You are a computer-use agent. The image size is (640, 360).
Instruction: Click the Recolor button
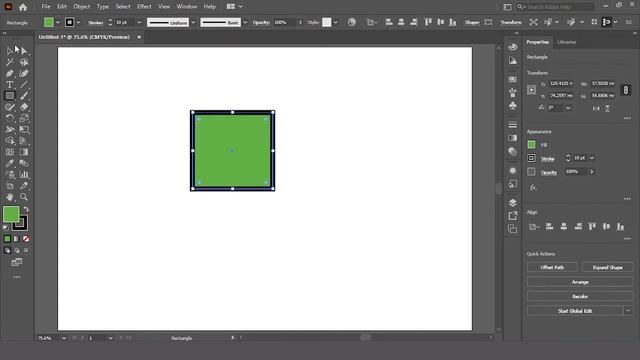pyautogui.click(x=580, y=296)
